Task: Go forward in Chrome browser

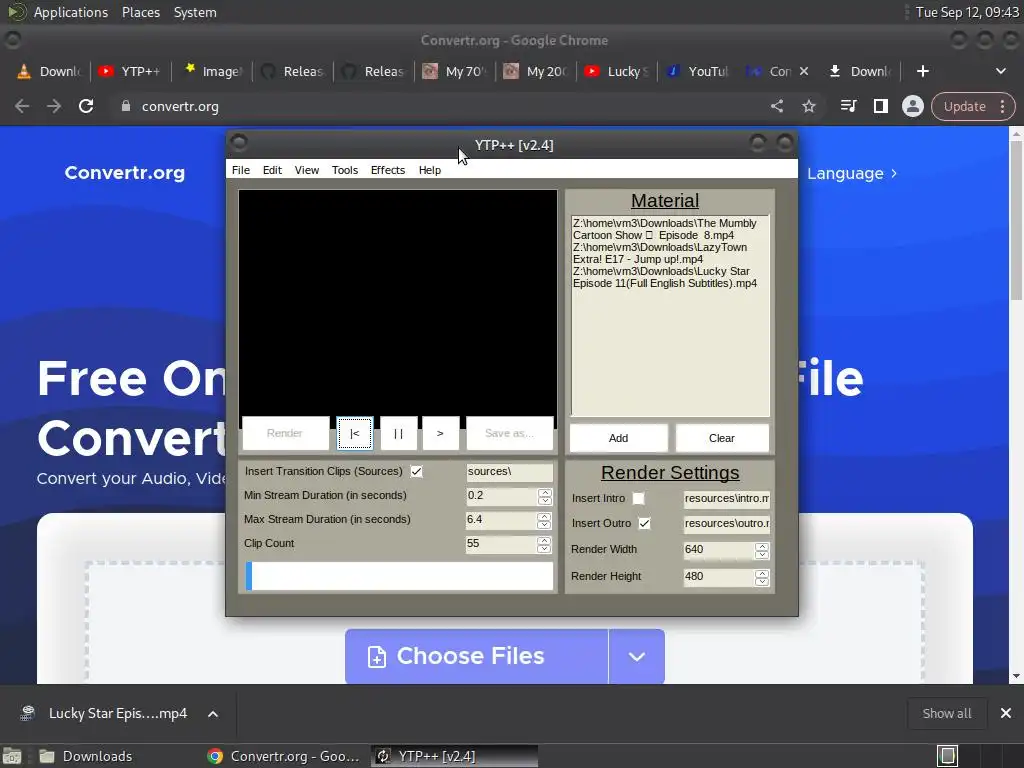Action: coord(54,106)
